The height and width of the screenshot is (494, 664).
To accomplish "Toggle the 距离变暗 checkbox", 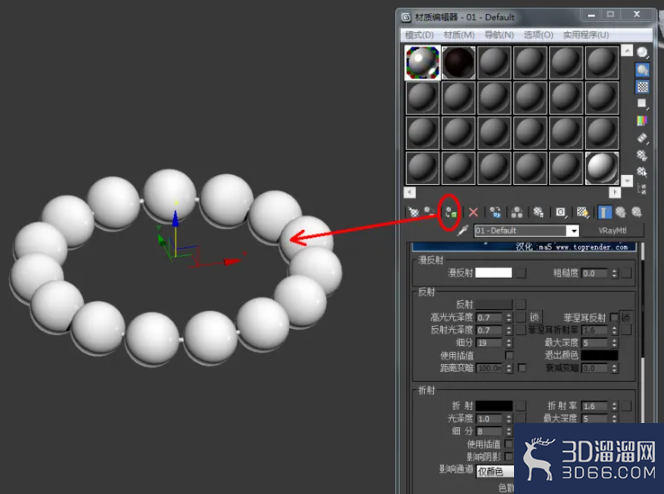I will coord(522,368).
